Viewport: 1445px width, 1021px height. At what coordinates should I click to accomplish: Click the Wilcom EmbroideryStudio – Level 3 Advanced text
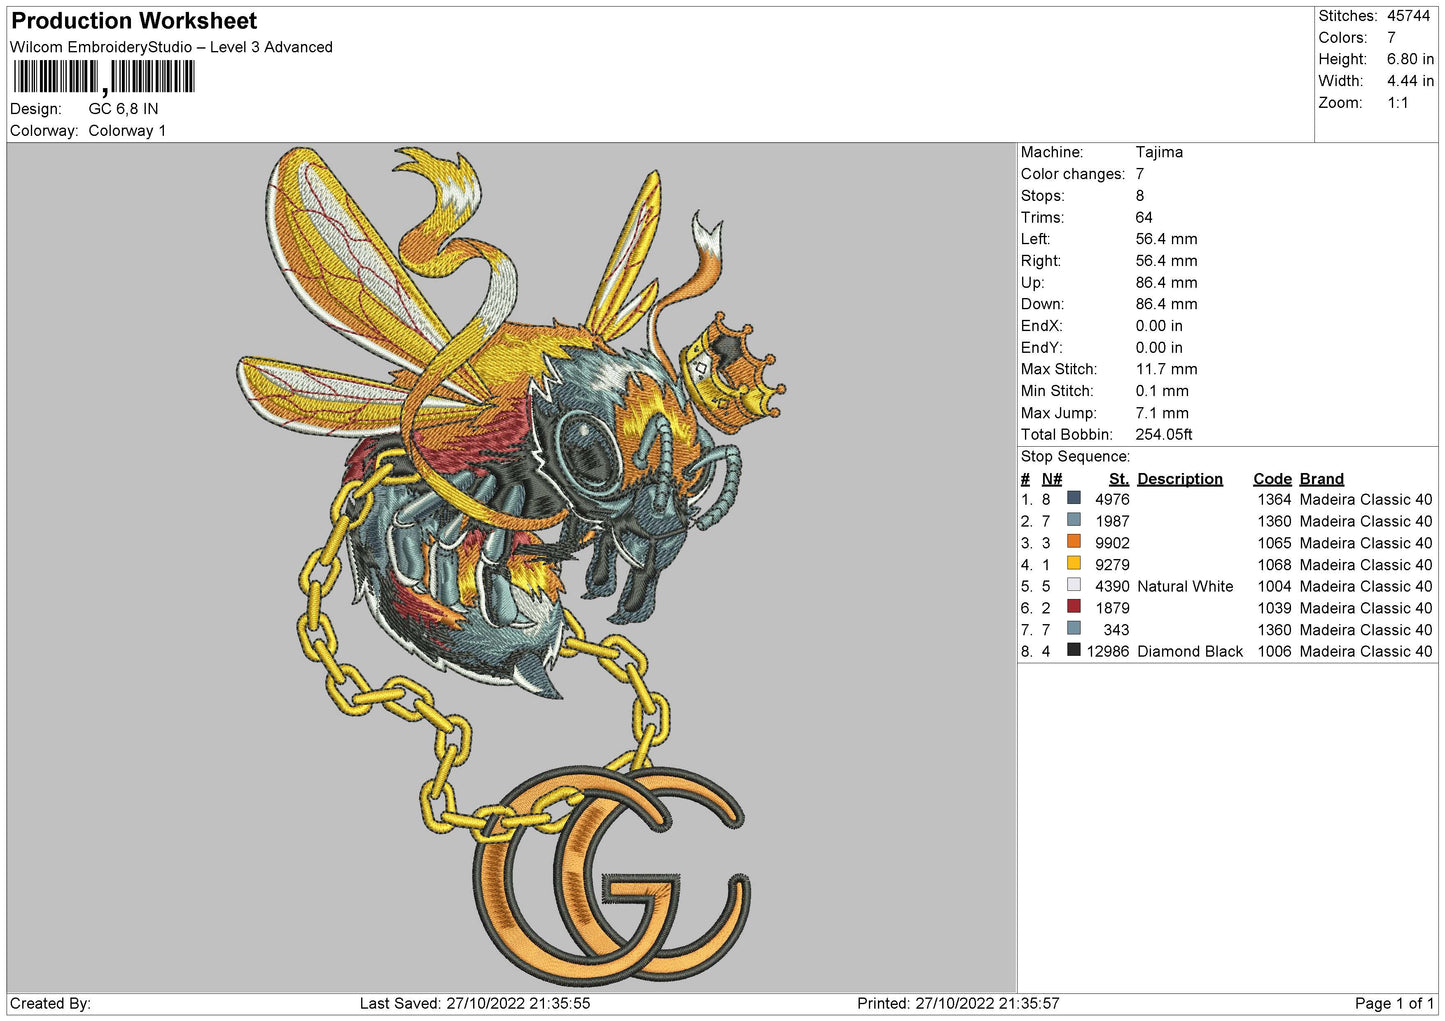pos(171,47)
